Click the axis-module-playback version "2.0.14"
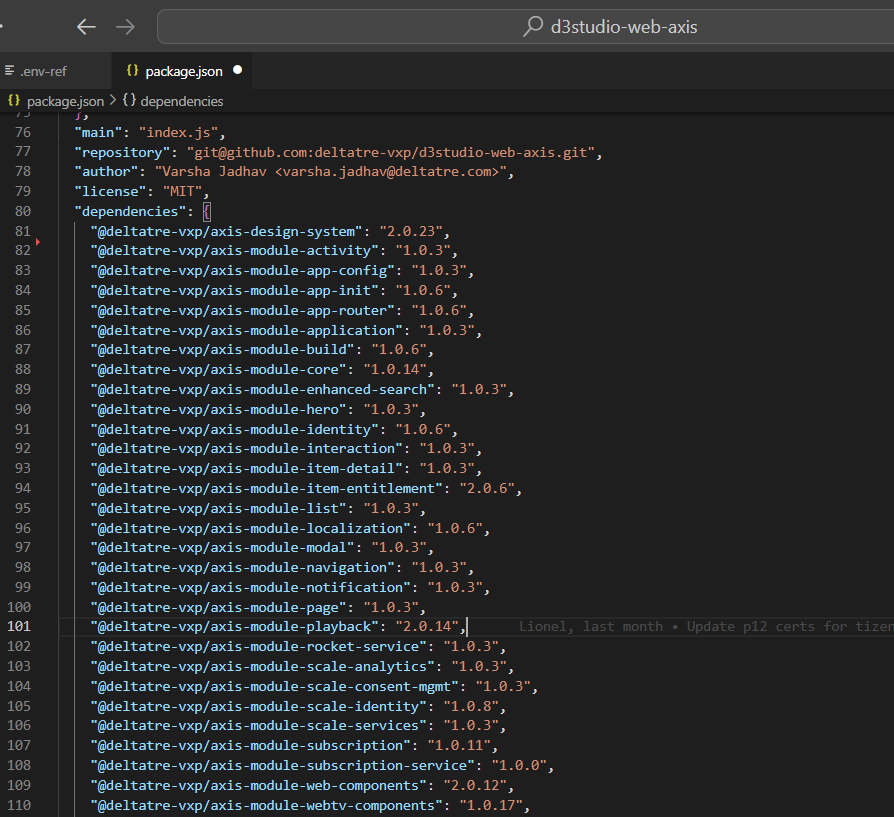This screenshot has height=817, width=894. 427,626
